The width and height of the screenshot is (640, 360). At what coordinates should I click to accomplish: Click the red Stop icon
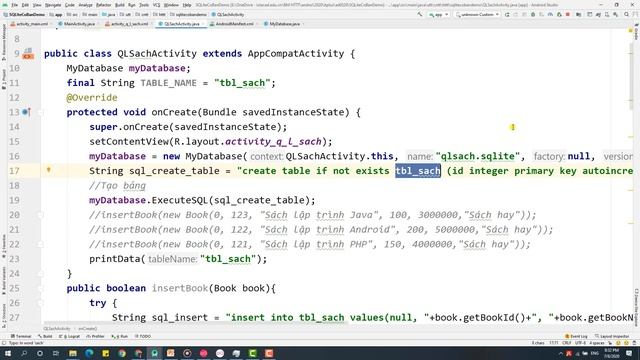[x=568, y=14]
